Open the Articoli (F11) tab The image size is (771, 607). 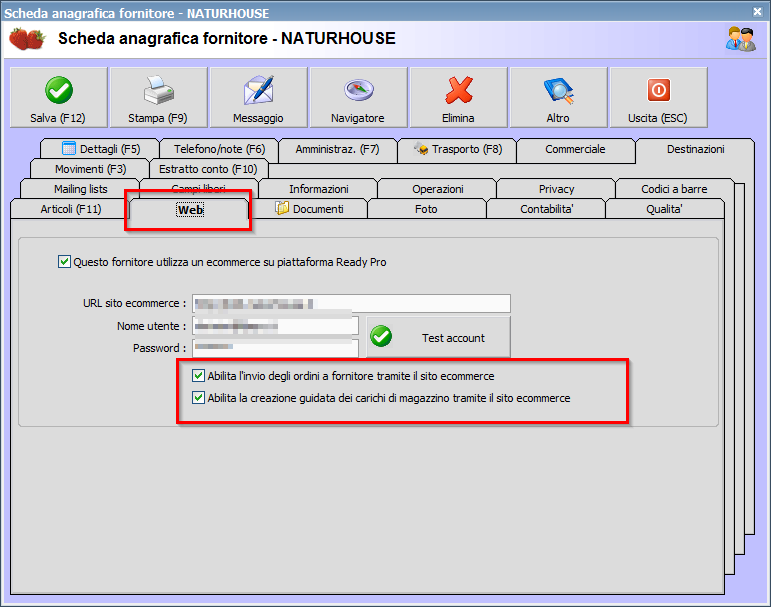70,209
